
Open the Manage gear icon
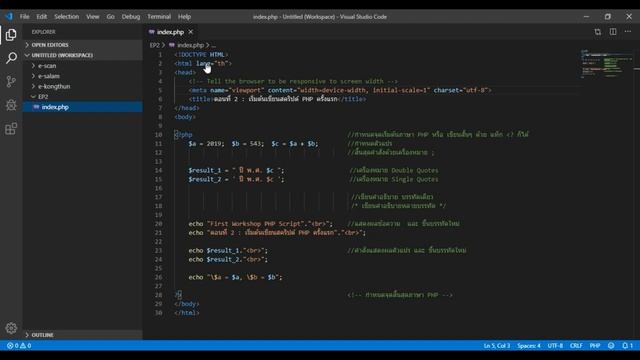(11, 328)
